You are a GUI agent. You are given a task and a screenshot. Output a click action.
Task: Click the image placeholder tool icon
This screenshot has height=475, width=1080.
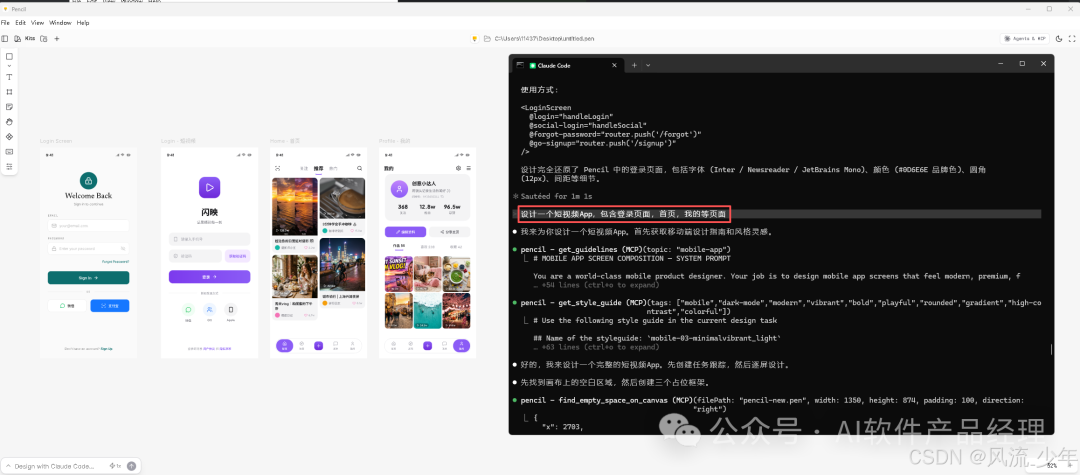(10, 151)
